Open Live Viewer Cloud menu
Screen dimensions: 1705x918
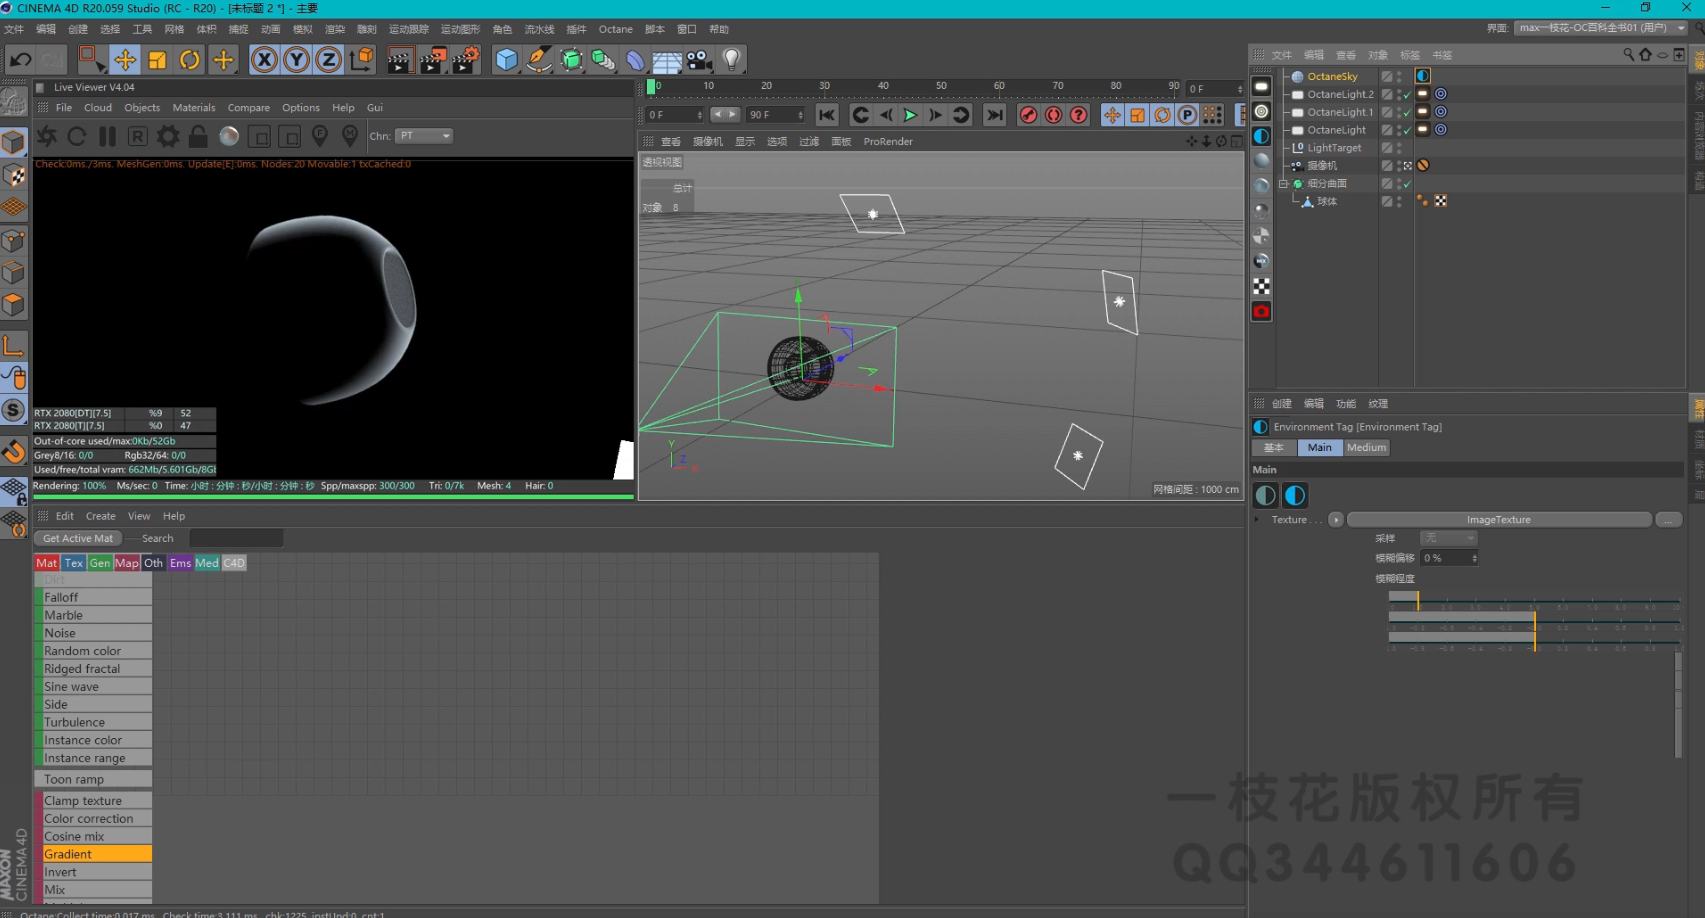(98, 108)
